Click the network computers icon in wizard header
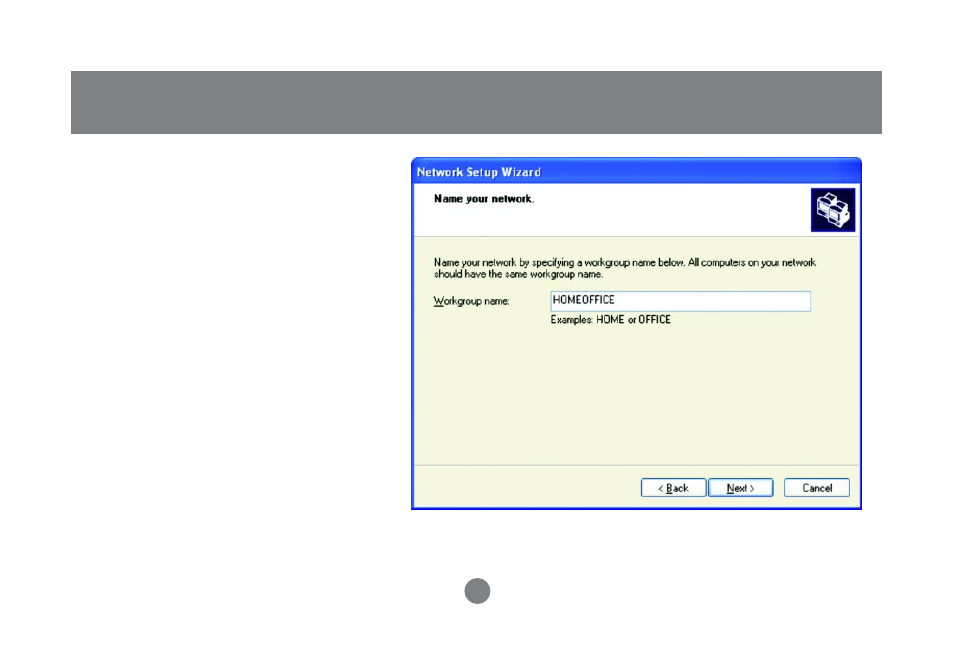The height and width of the screenshot is (663, 954). point(833,210)
